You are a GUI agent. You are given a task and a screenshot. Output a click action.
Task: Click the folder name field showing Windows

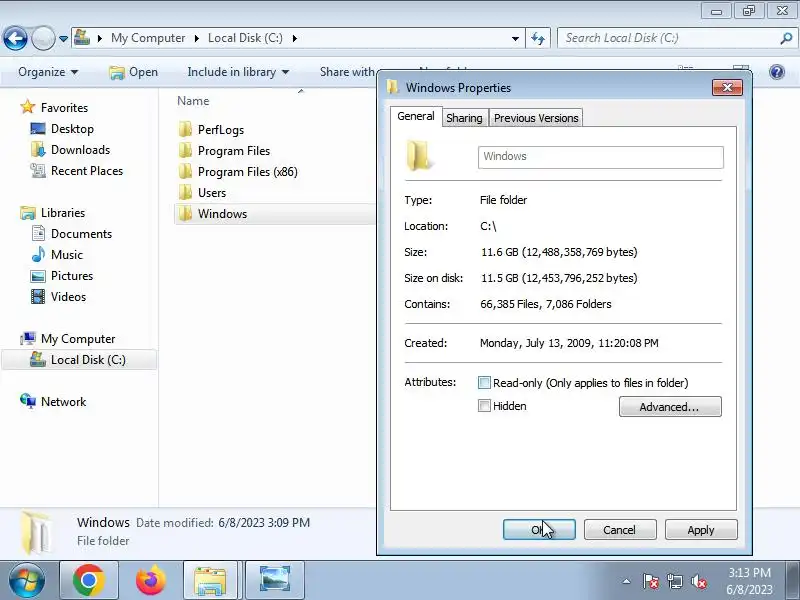click(601, 157)
